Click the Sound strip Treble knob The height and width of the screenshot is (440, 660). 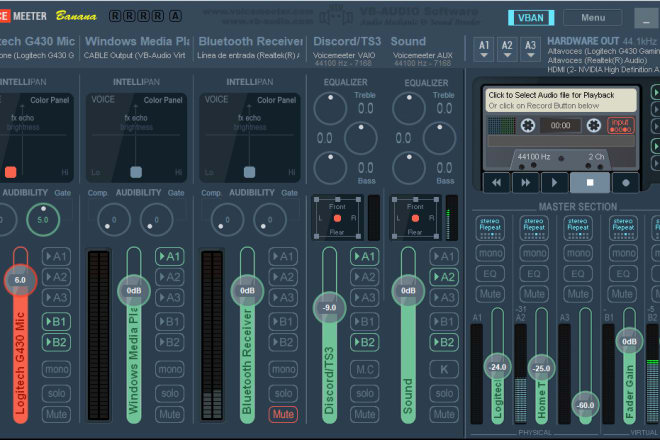(x=409, y=109)
